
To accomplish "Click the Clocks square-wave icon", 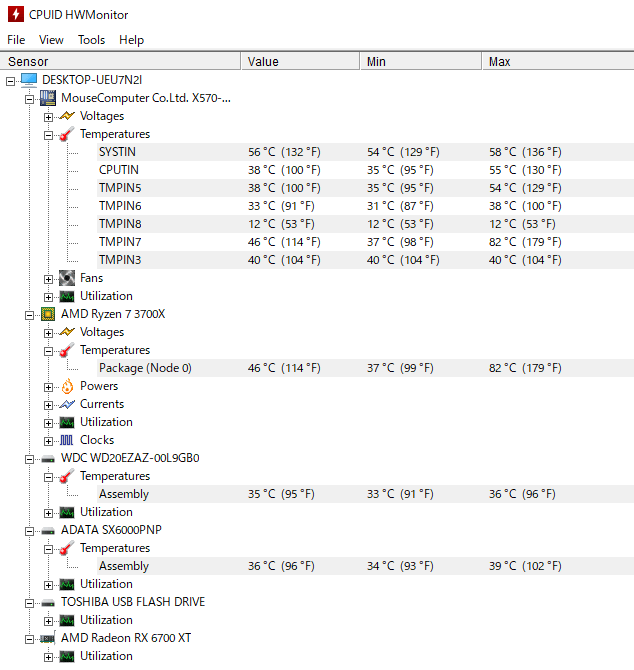I will pyautogui.click(x=67, y=440).
